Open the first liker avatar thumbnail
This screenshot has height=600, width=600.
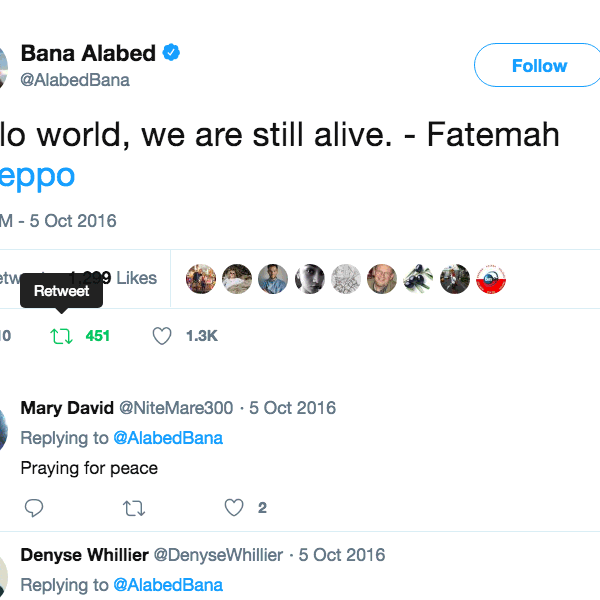click(x=201, y=279)
